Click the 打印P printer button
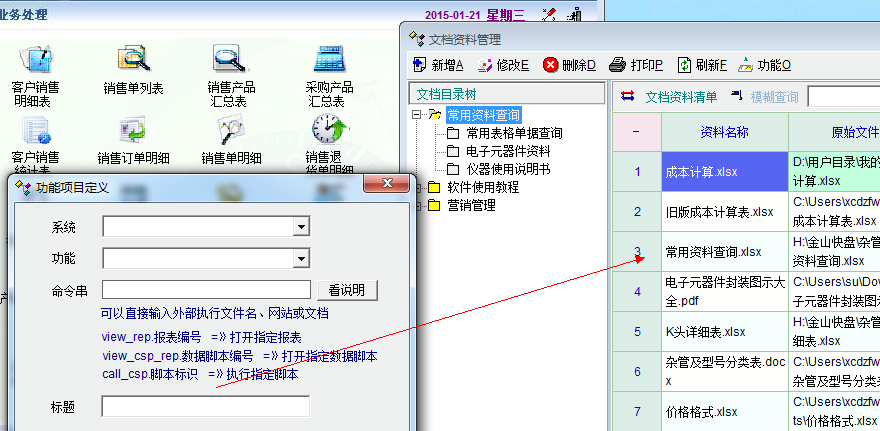The height and width of the screenshot is (431, 880). 635,65
